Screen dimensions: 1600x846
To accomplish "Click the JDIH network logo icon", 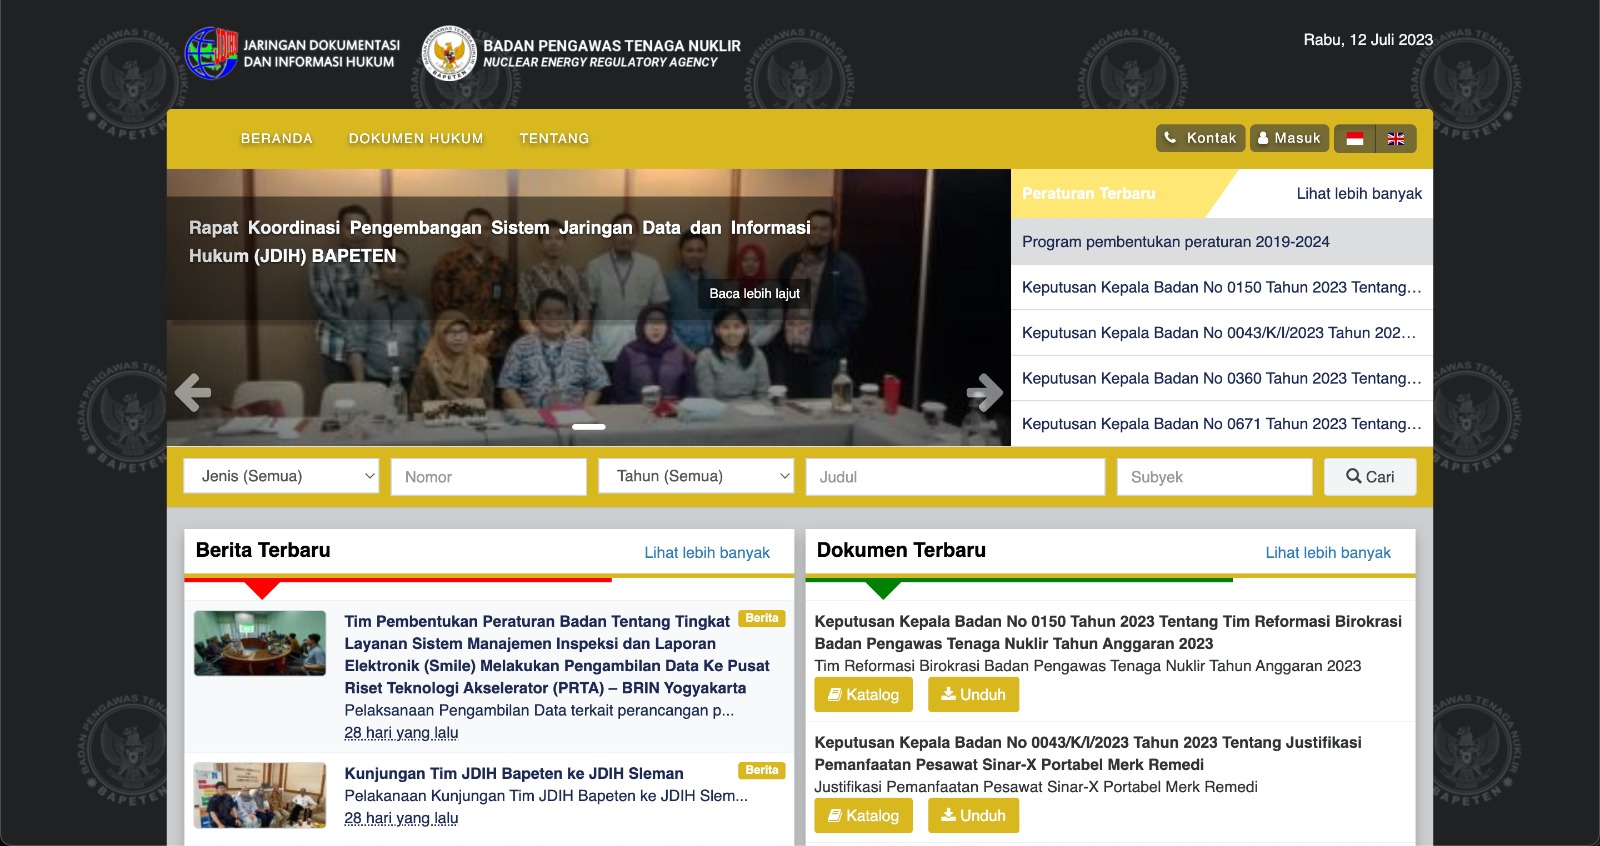I will pos(211,53).
